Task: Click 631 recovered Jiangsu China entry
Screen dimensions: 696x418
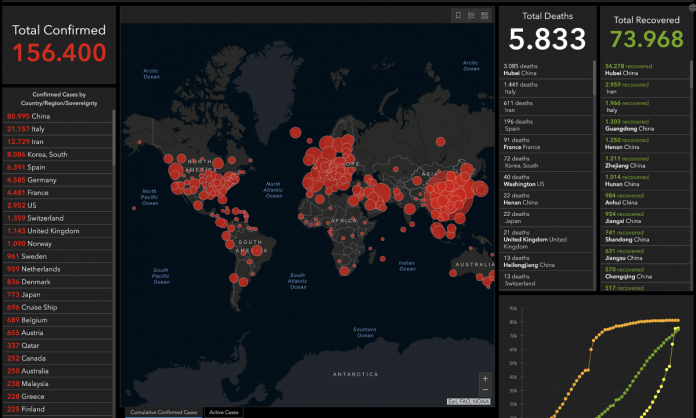Action: click(x=645, y=255)
